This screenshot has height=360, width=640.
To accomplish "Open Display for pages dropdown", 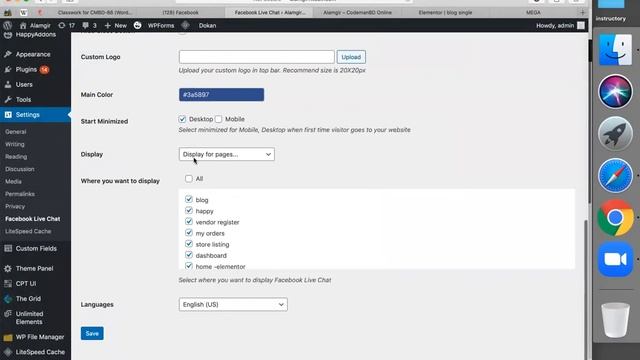I will pyautogui.click(x=227, y=154).
